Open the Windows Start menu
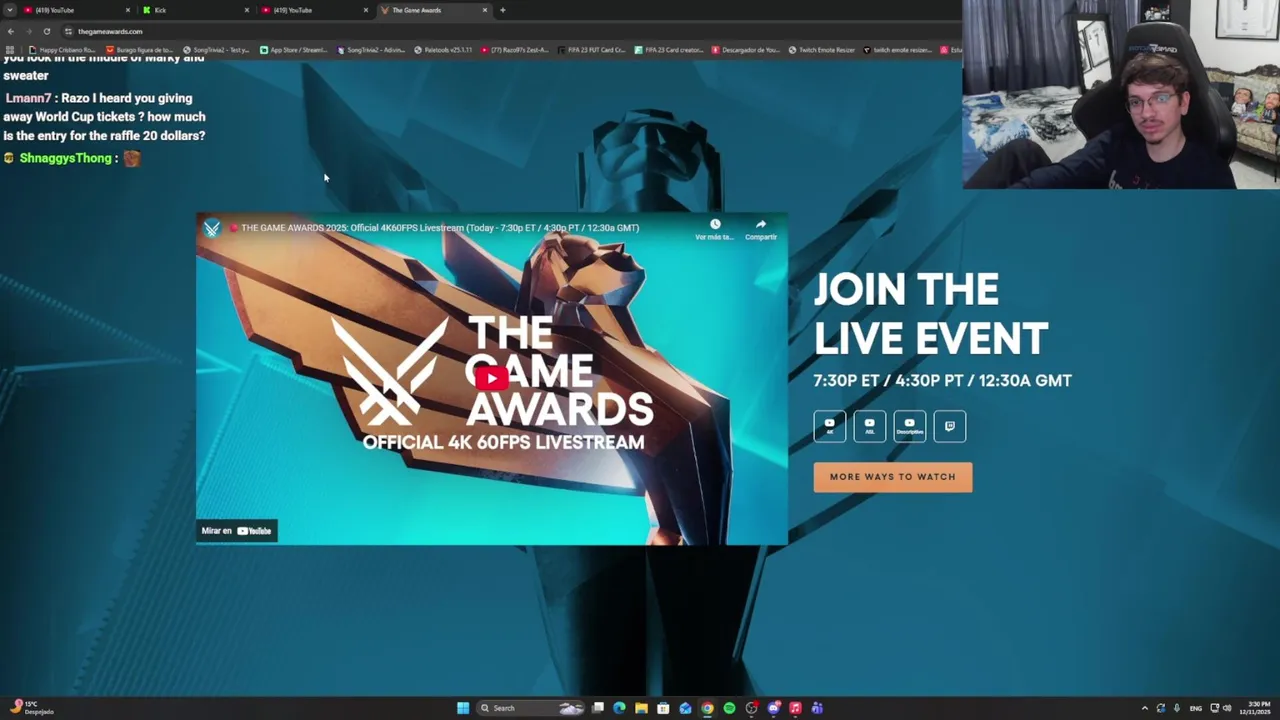 pyautogui.click(x=463, y=708)
